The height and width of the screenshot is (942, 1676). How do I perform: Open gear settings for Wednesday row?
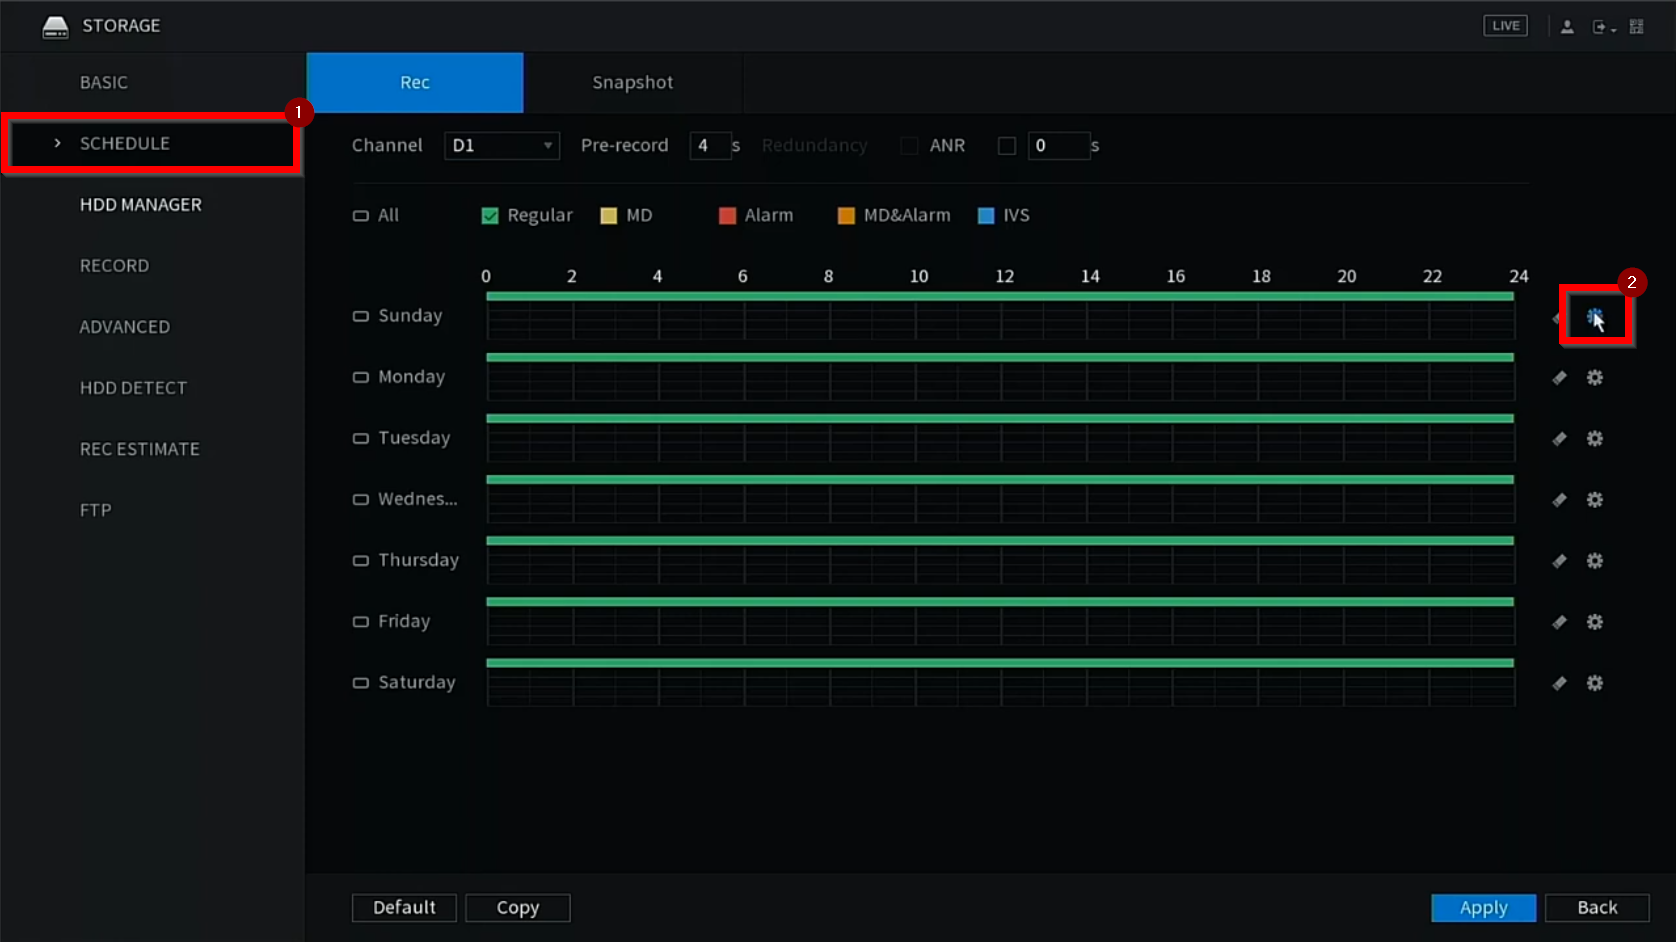(x=1594, y=500)
